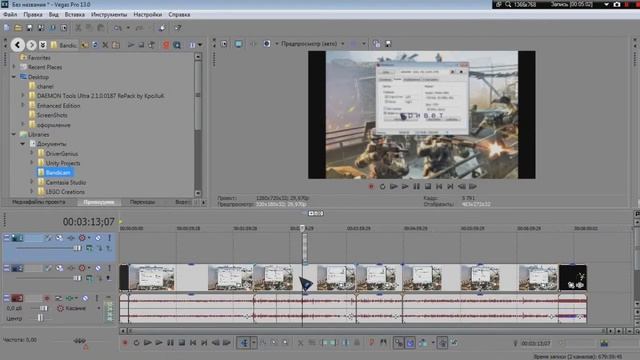
Task: Click loop playback button under the preview
Action: pos(382,187)
